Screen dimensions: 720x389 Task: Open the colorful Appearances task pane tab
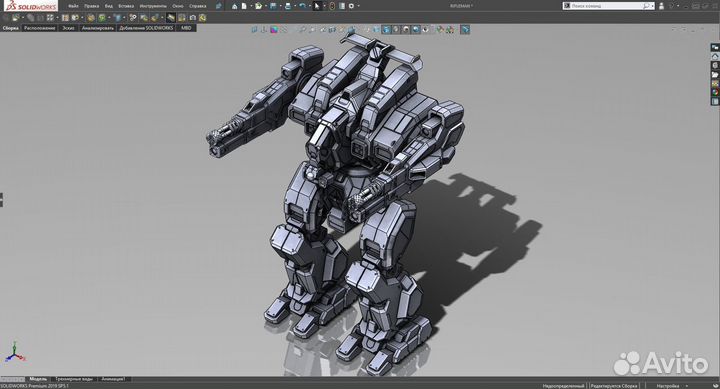tap(715, 92)
